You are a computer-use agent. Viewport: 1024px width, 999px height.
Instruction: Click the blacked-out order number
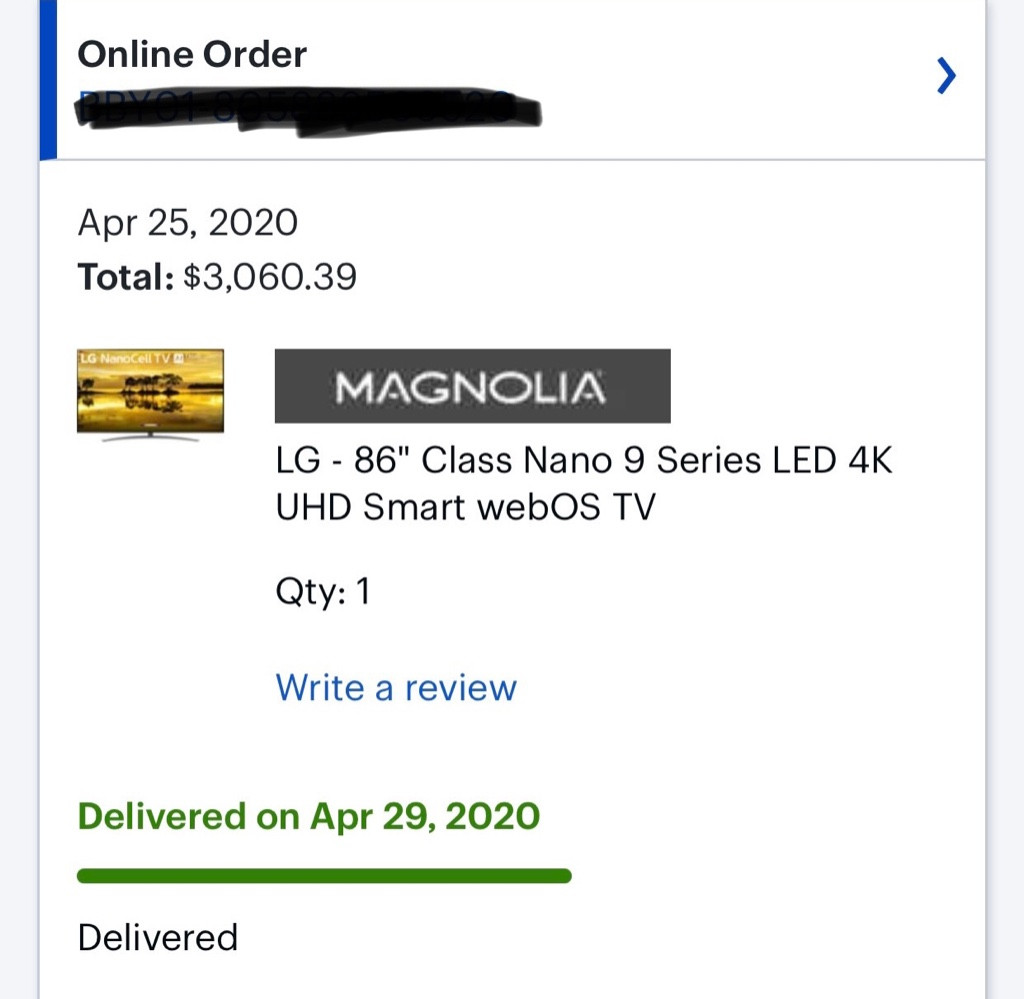click(x=310, y=108)
